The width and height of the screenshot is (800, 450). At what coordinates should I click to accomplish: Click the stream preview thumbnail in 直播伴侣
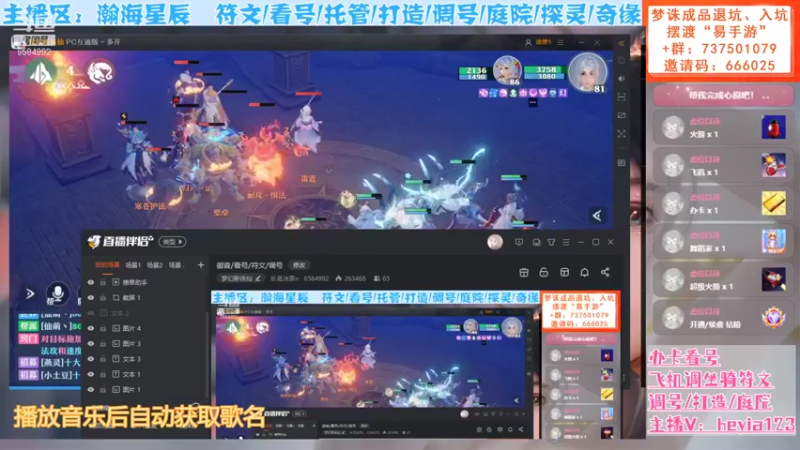coord(416,365)
